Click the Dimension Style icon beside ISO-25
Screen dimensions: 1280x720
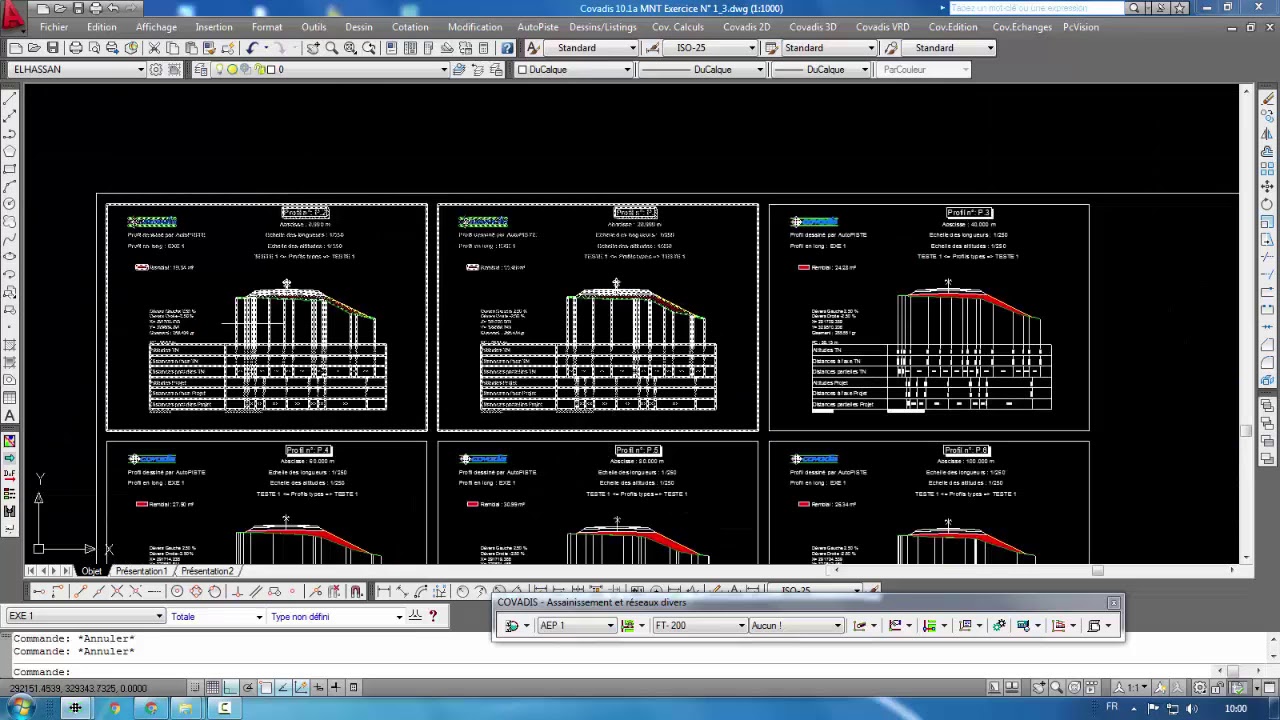653,48
